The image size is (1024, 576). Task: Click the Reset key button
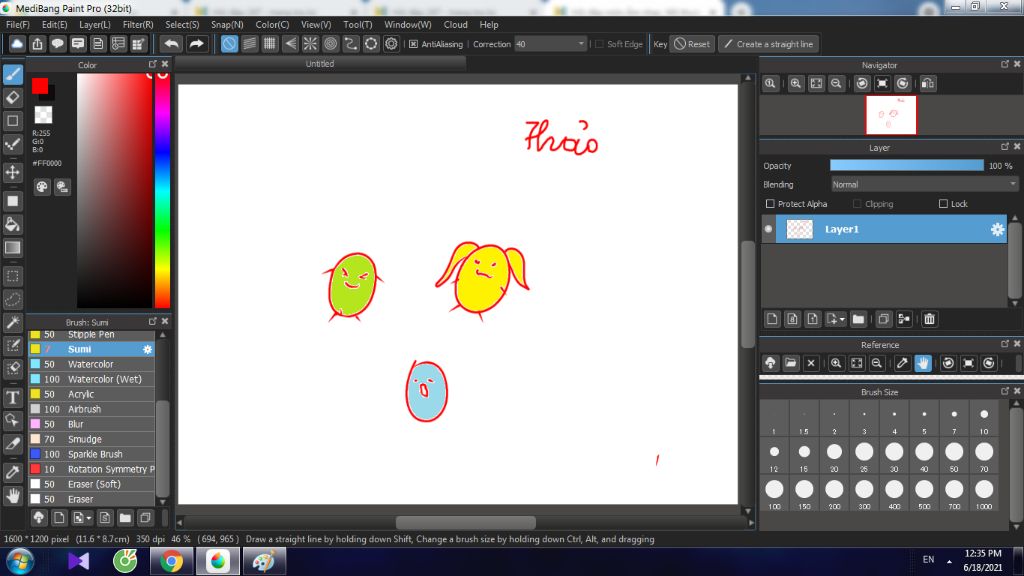(x=692, y=44)
